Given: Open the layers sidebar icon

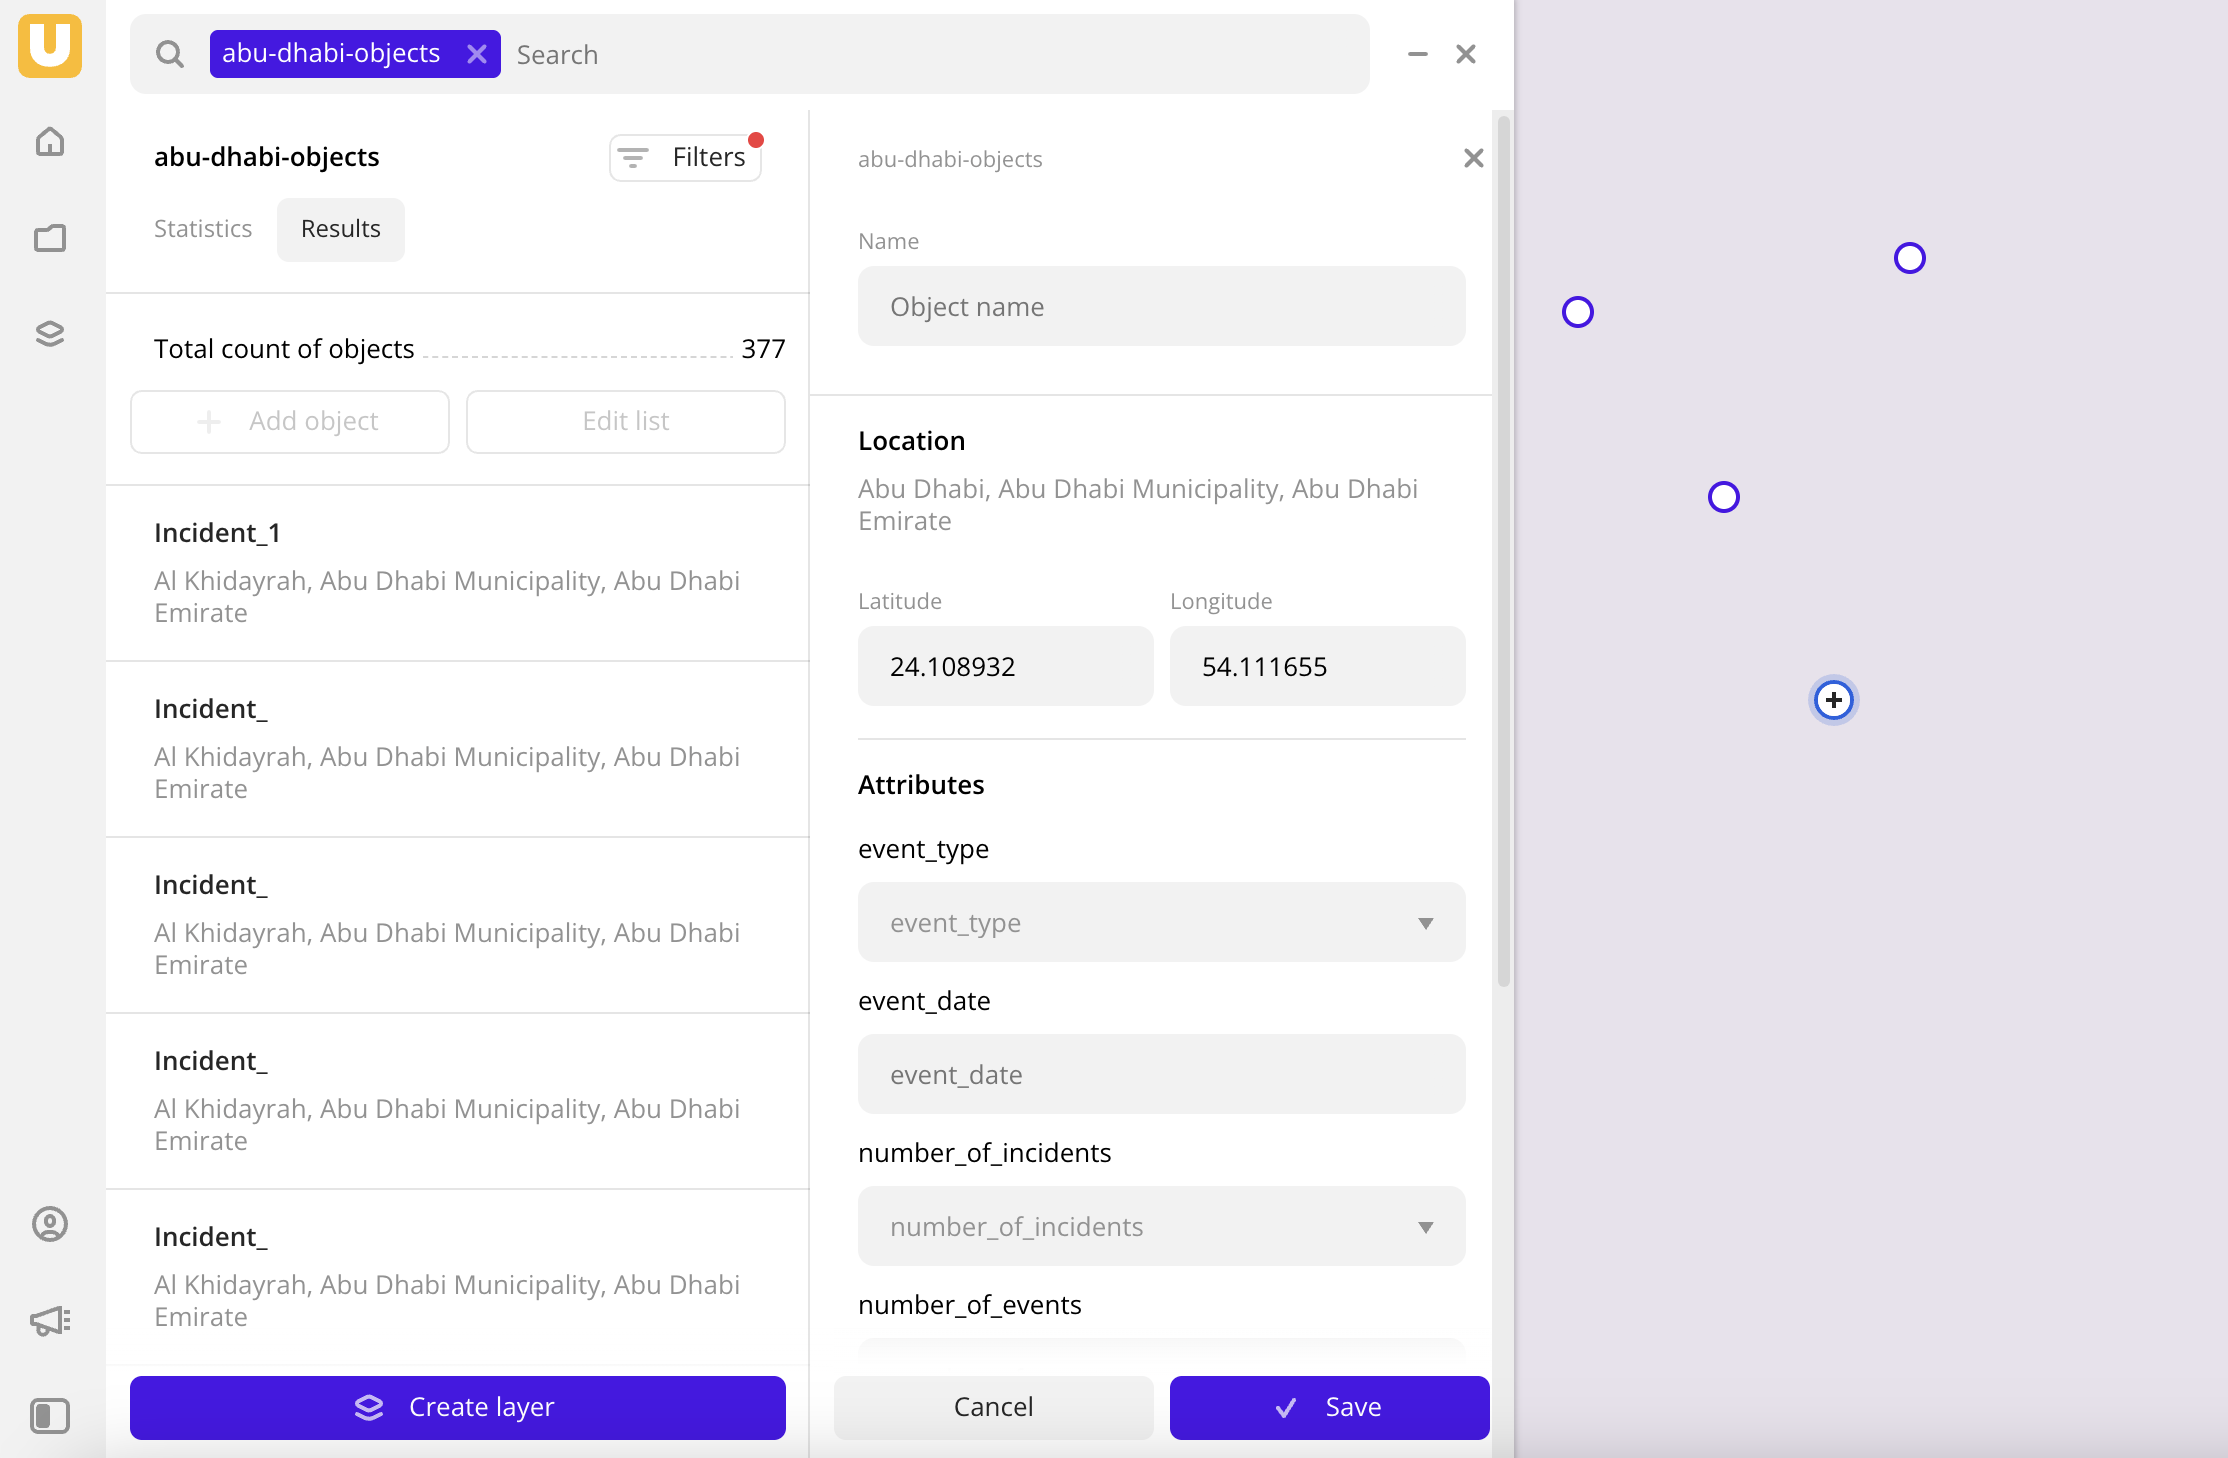Looking at the screenshot, I should [x=50, y=333].
